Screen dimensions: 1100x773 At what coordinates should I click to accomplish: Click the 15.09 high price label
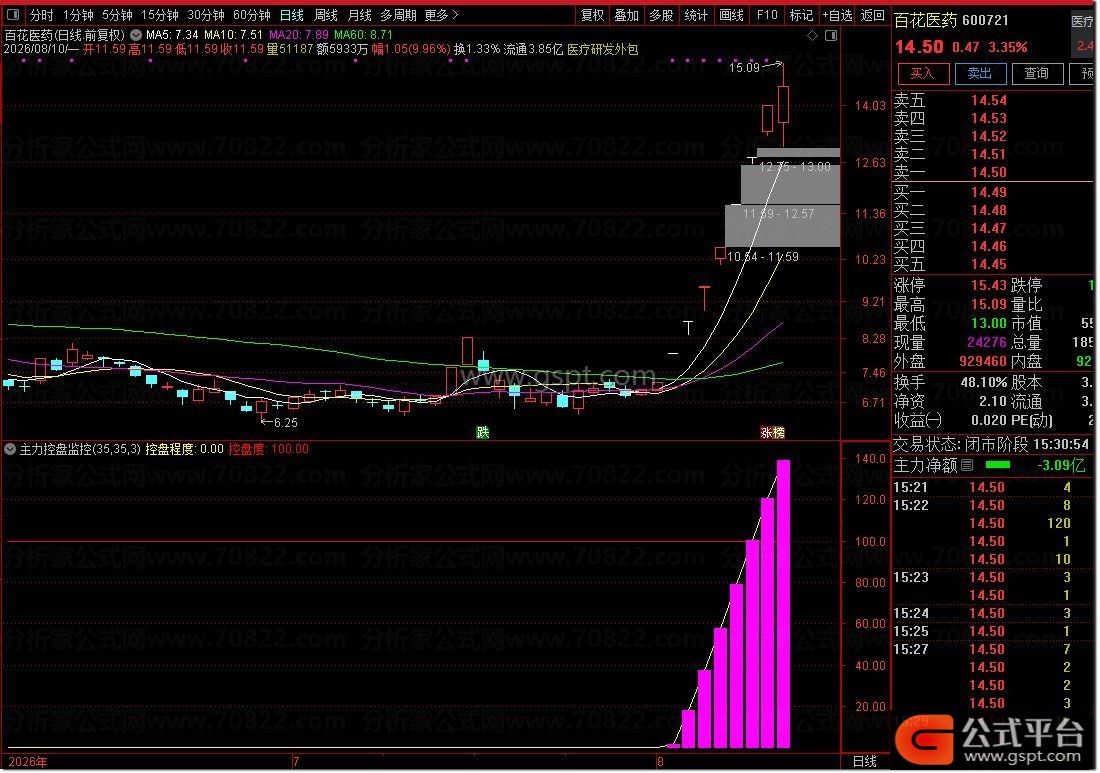[744, 67]
